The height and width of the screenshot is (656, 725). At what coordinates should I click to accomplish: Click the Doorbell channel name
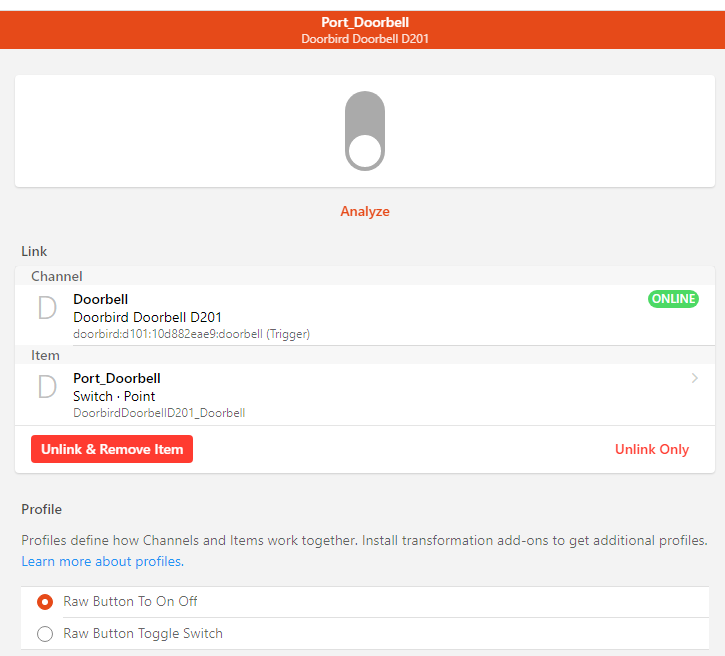click(x=101, y=299)
